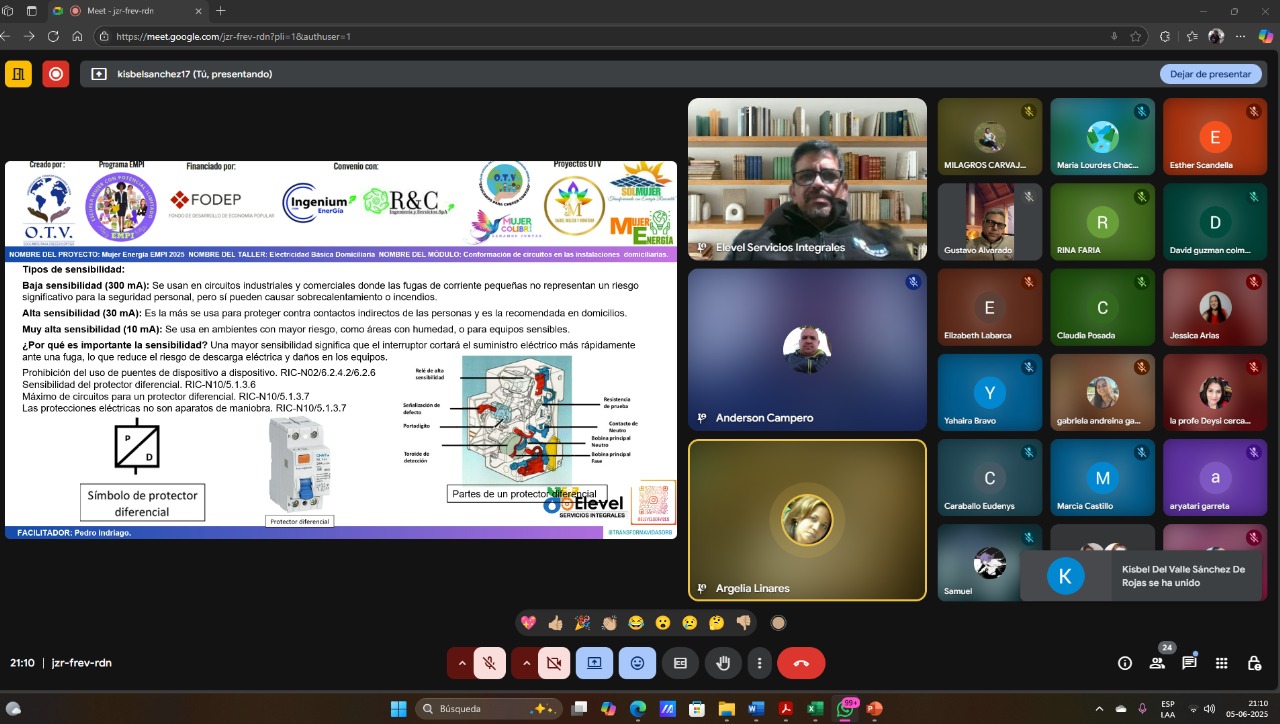This screenshot has width=1280, height=724.
Task: Raise your hand in the meeting
Action: click(723, 663)
